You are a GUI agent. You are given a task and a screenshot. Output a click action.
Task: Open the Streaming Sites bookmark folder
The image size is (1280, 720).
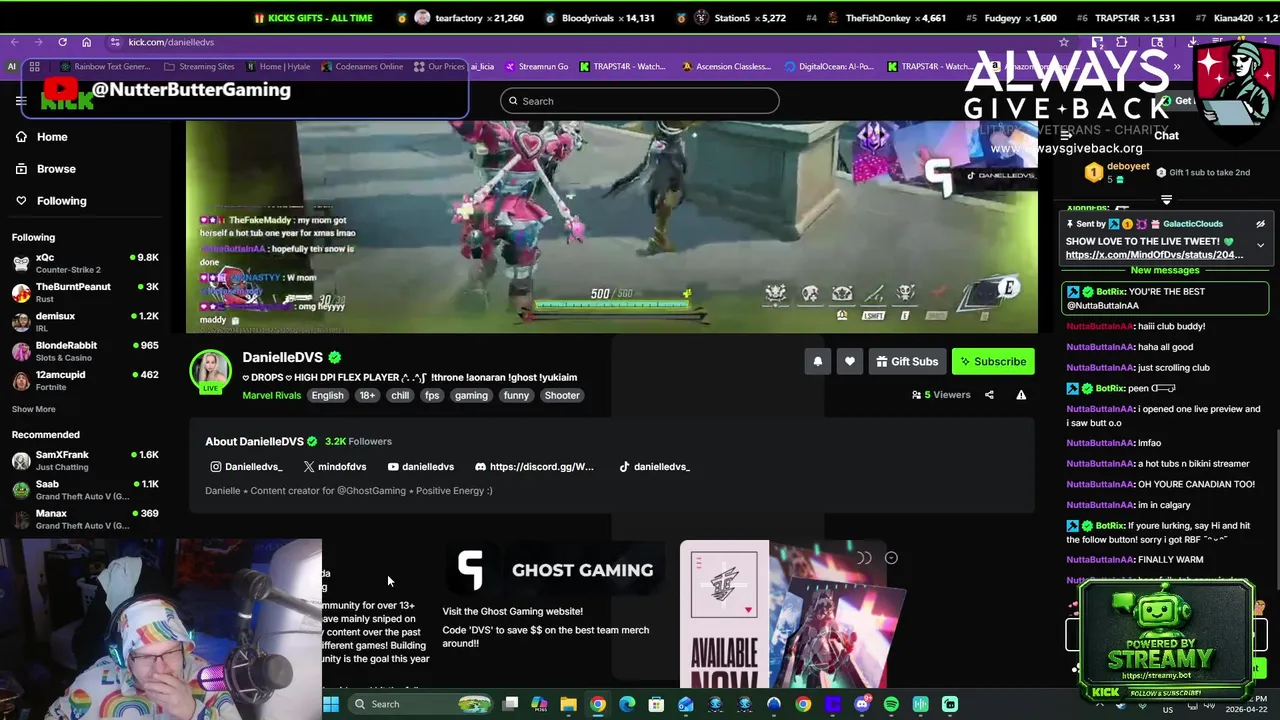(199, 67)
